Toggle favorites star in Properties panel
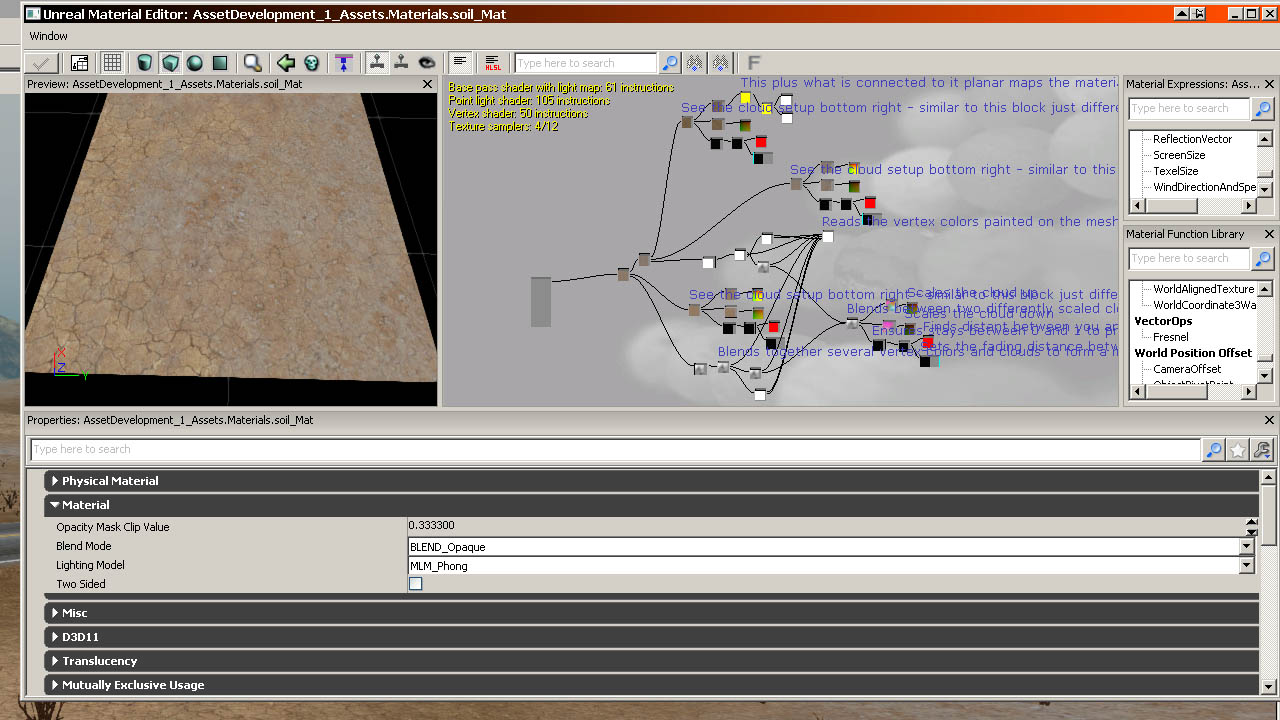 pyautogui.click(x=1238, y=450)
